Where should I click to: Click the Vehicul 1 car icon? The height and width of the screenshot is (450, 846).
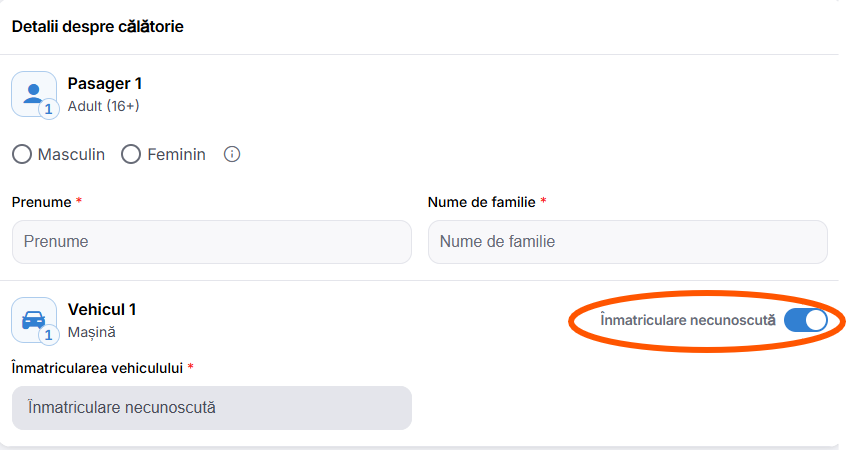34,320
